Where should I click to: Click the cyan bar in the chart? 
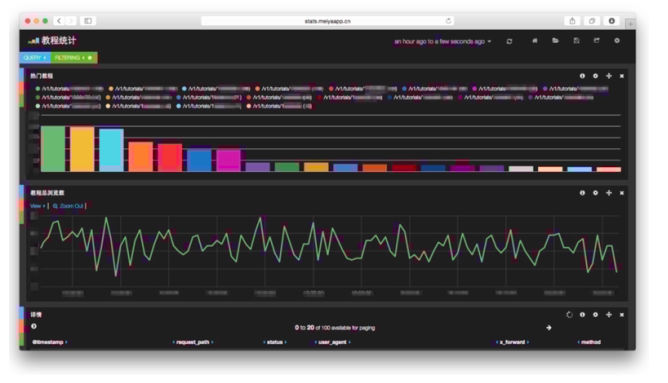point(112,150)
